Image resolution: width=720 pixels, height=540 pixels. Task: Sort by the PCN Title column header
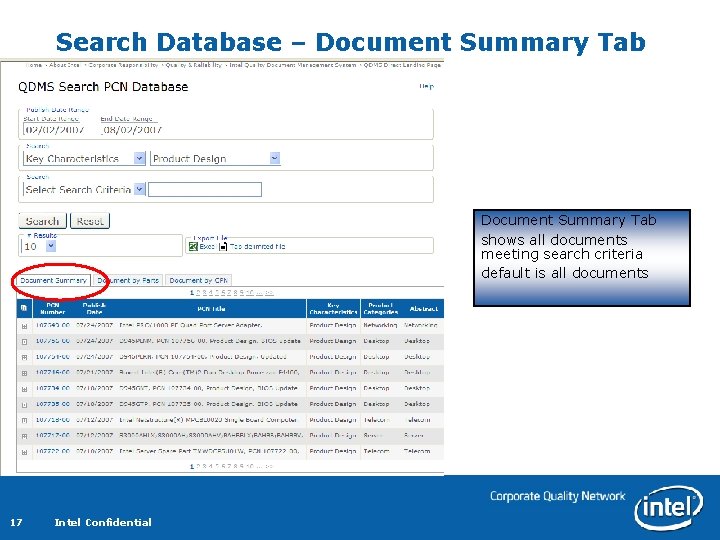tap(211, 309)
